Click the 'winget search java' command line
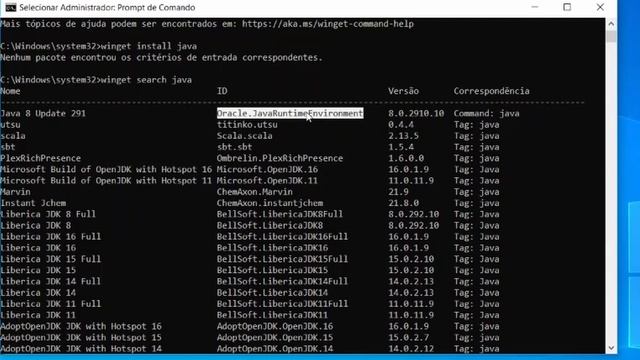 coord(147,80)
